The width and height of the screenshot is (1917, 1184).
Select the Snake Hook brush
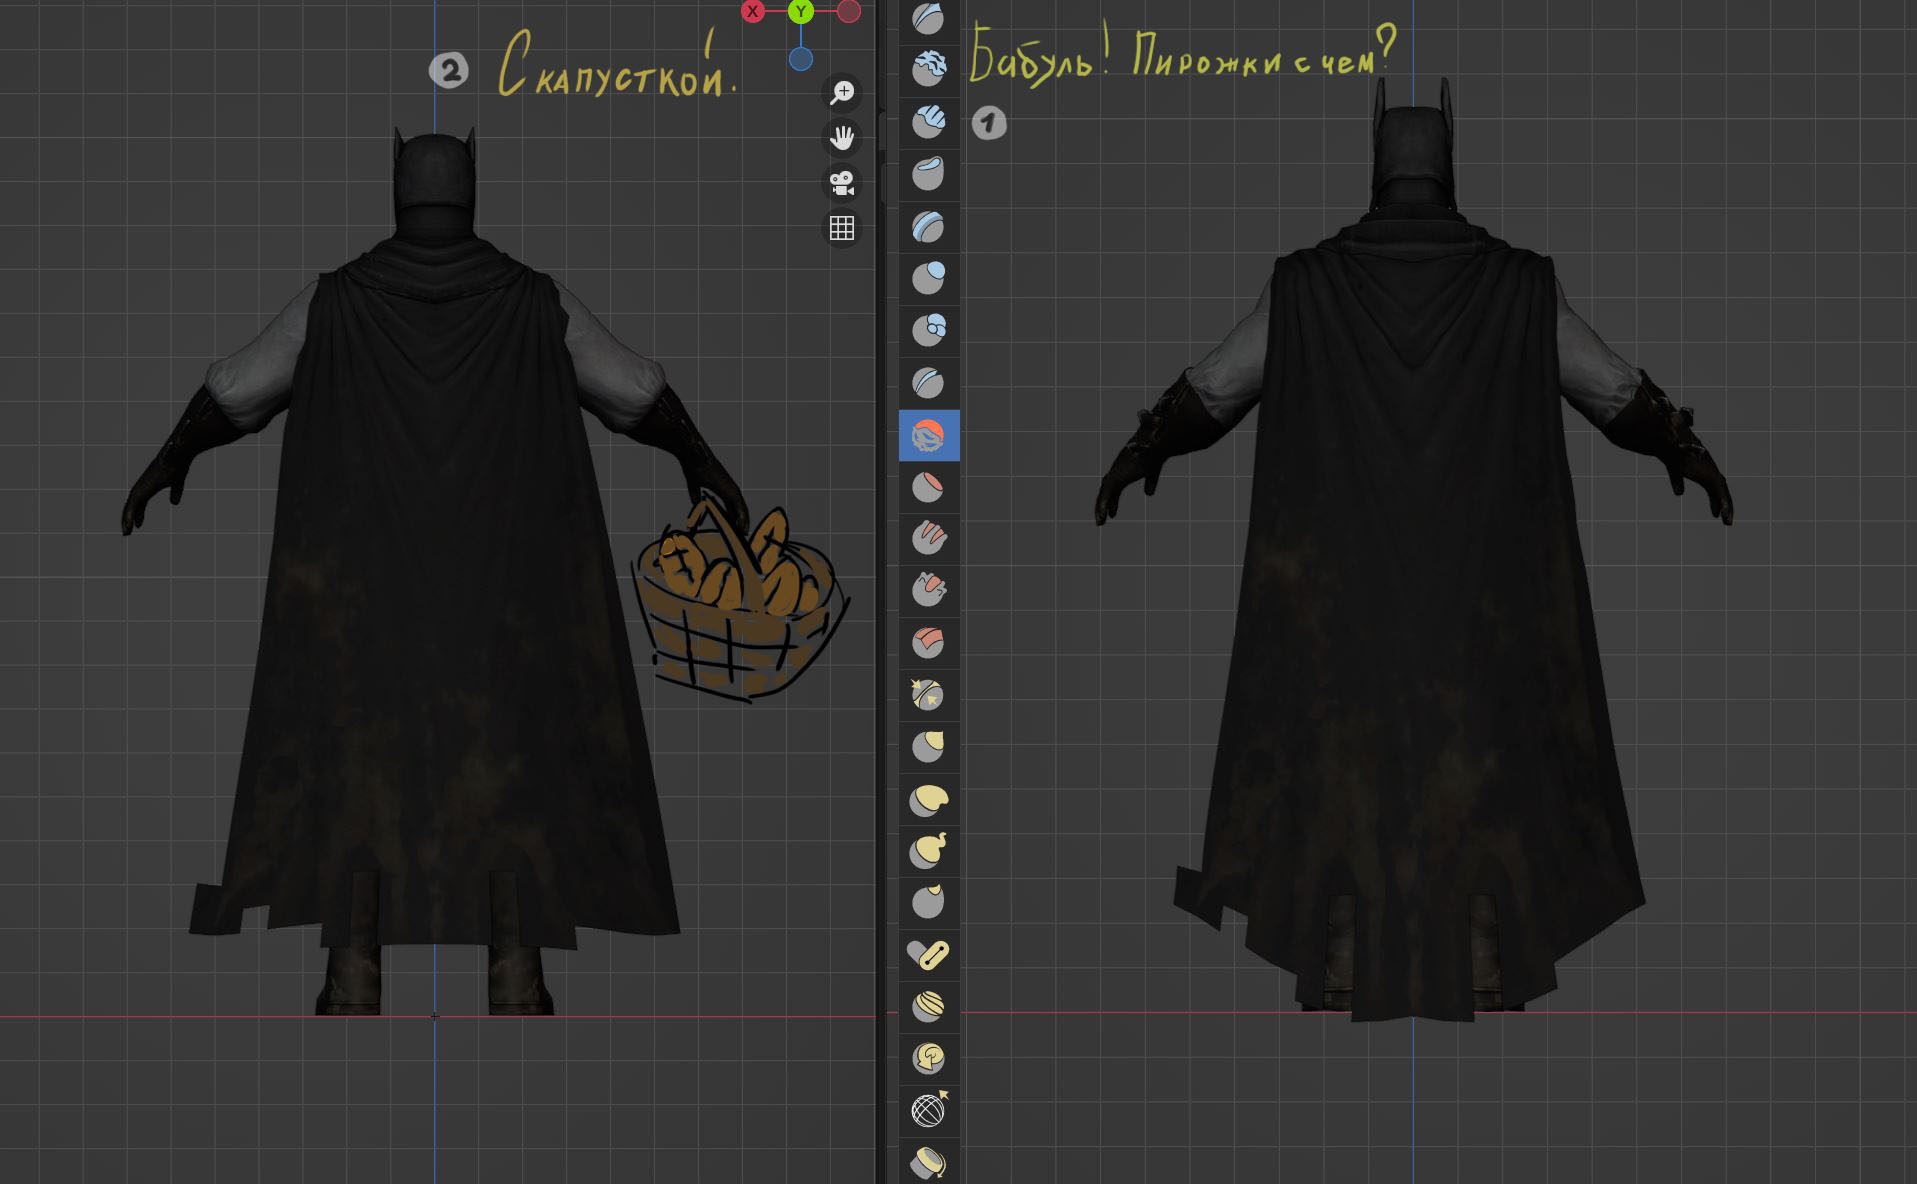click(929, 850)
